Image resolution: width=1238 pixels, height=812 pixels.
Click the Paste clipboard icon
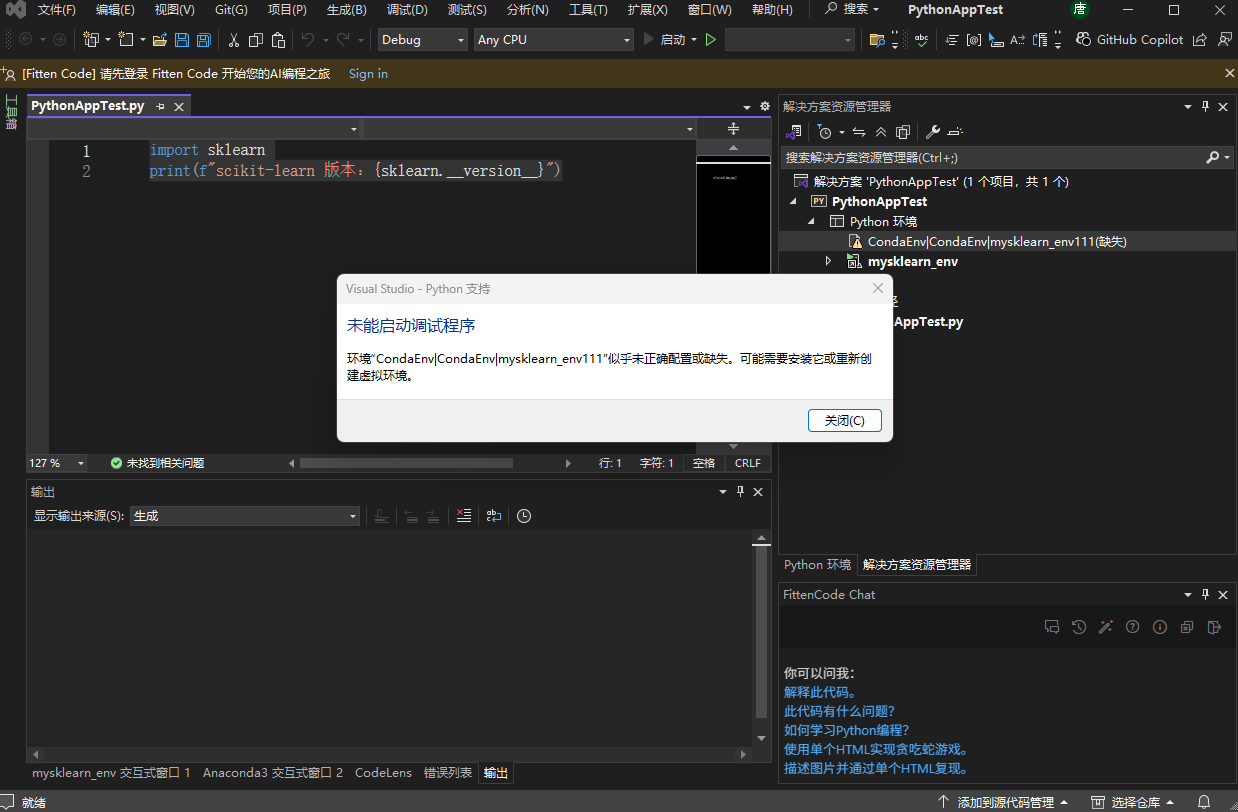[x=278, y=40]
